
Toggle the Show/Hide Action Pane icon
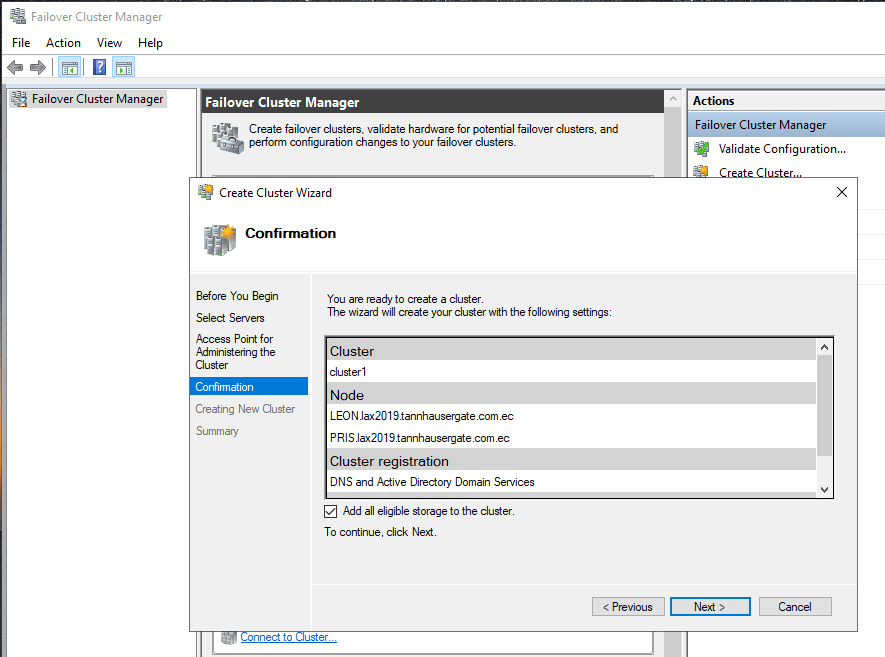click(123, 68)
